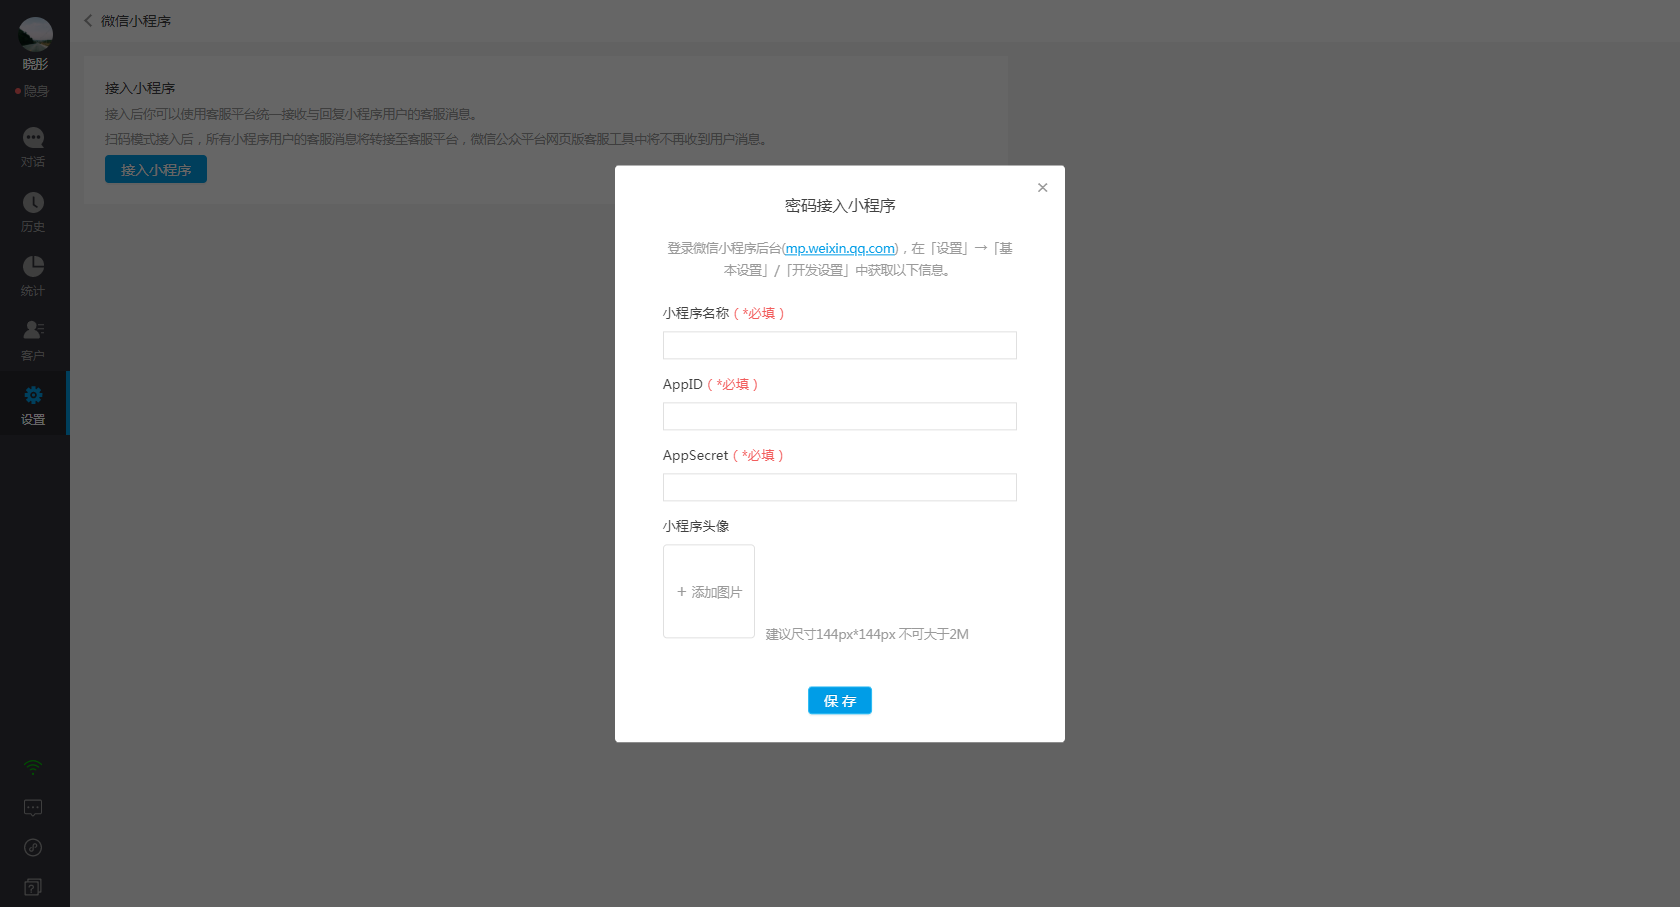
Task: View the 统计 statistics panel
Action: click(x=33, y=275)
